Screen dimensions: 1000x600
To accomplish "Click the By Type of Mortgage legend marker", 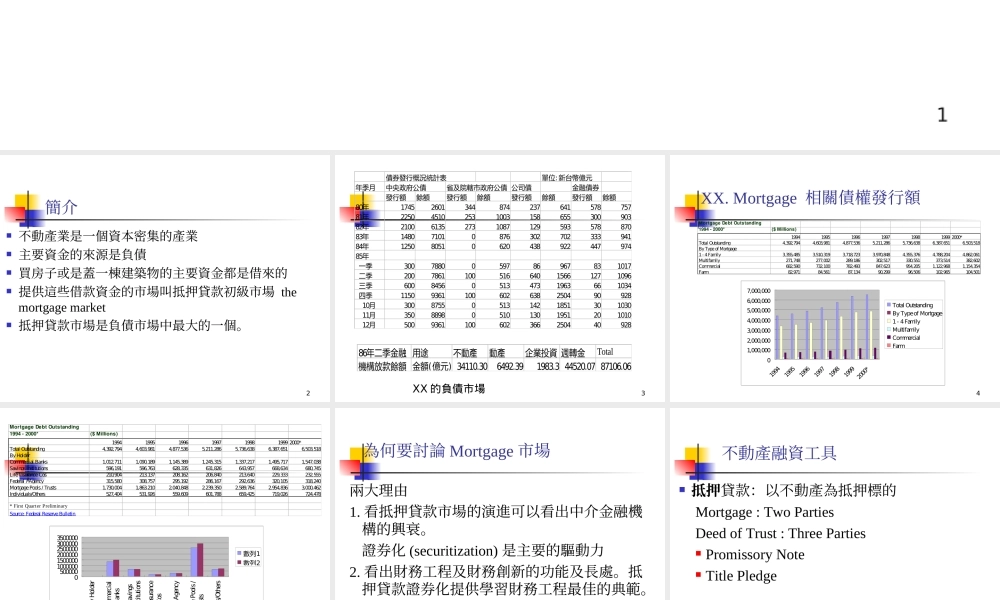I will [x=889, y=314].
